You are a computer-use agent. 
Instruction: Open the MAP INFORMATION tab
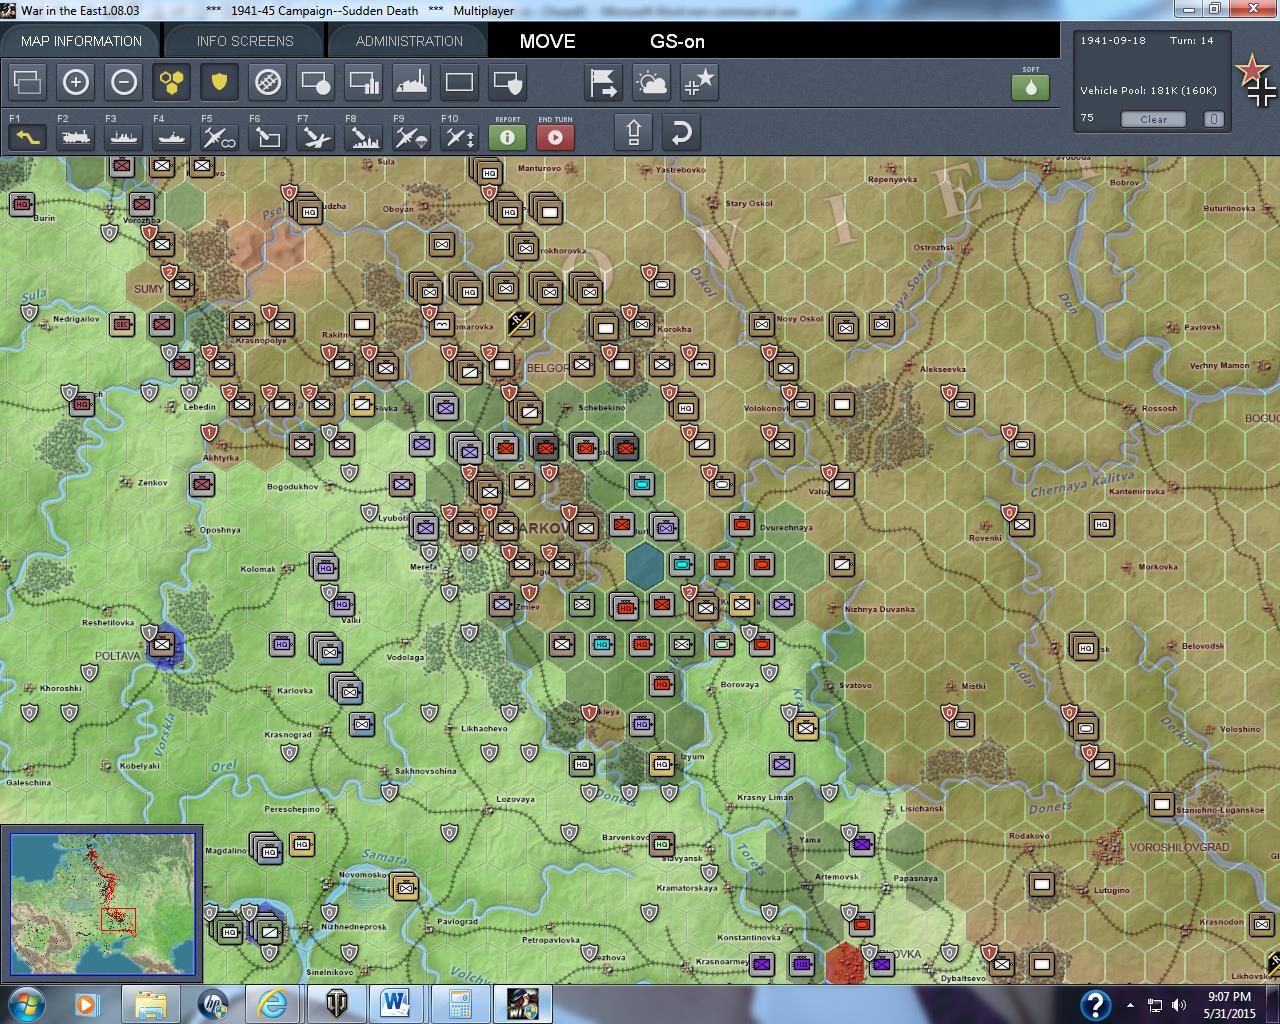pos(81,41)
